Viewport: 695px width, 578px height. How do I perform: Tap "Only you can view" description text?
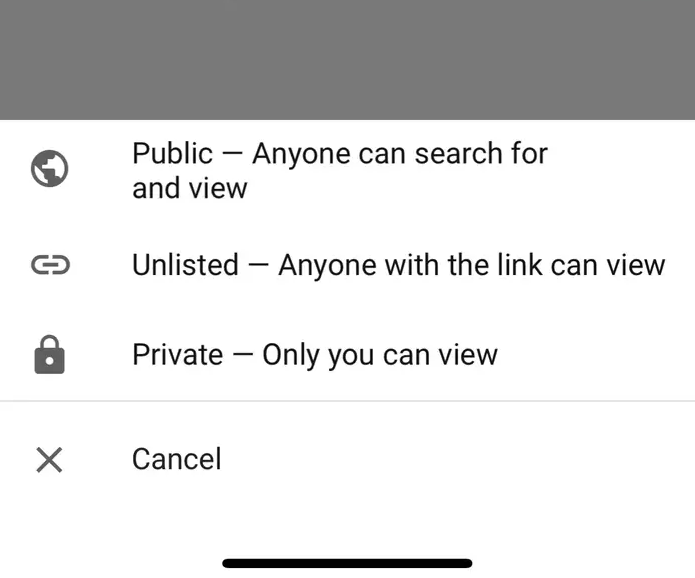coord(380,355)
